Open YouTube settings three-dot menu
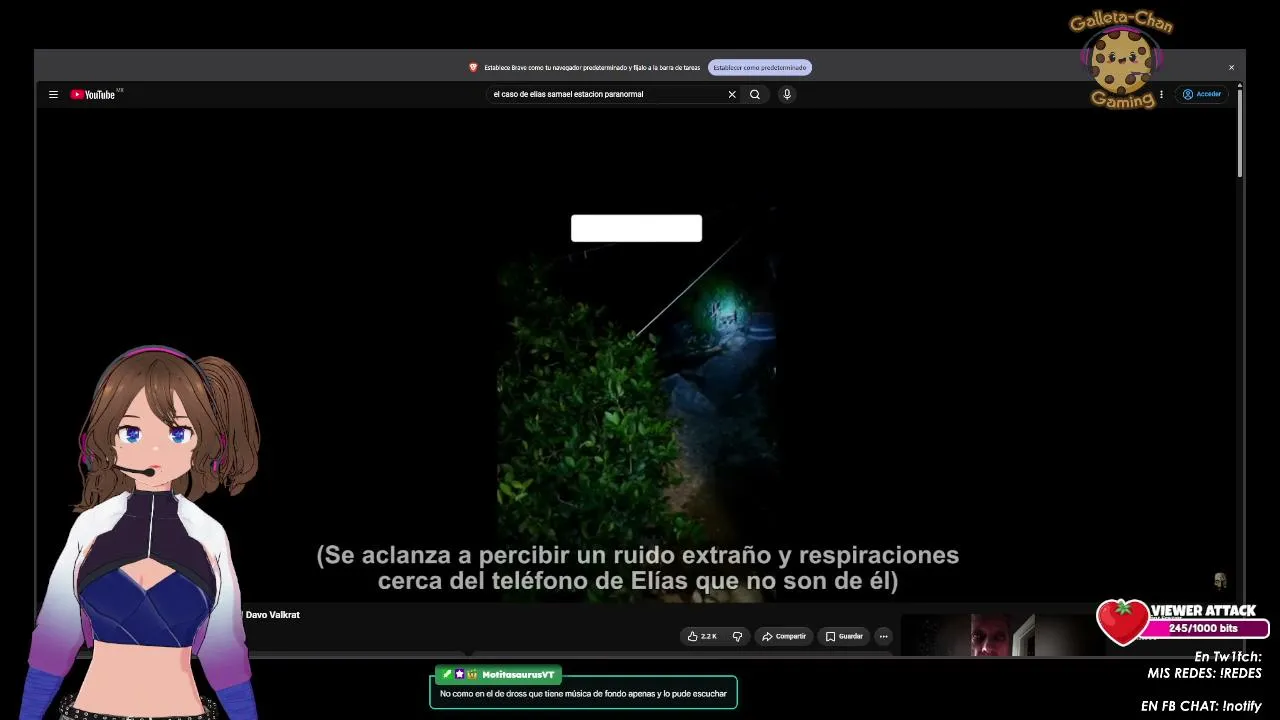 coord(1161,94)
